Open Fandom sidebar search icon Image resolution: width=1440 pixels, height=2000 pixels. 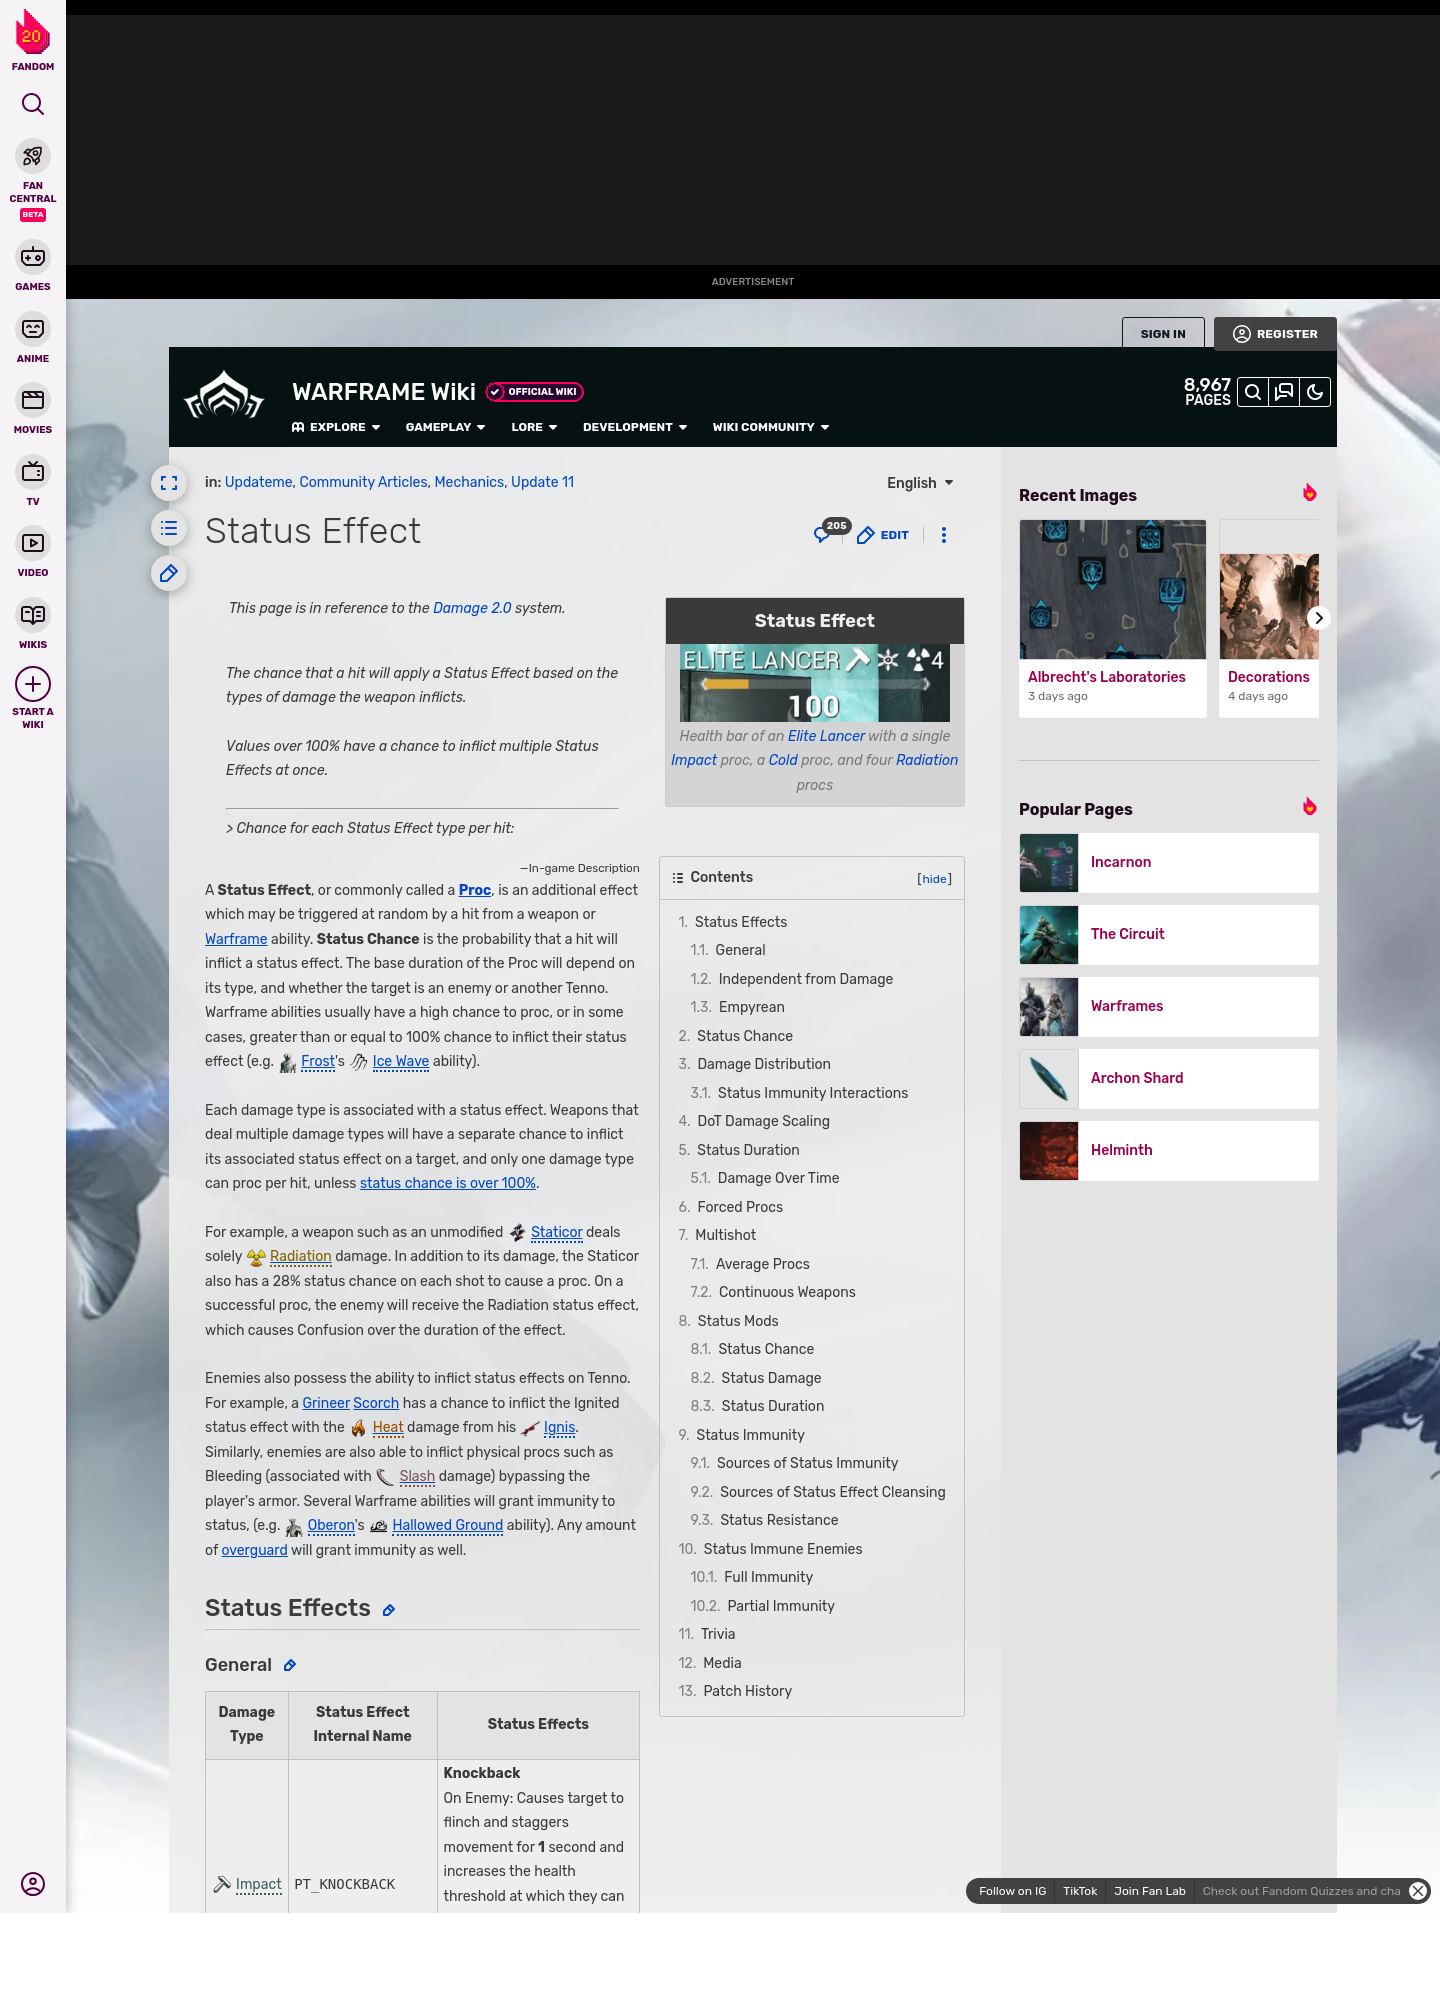point(33,104)
